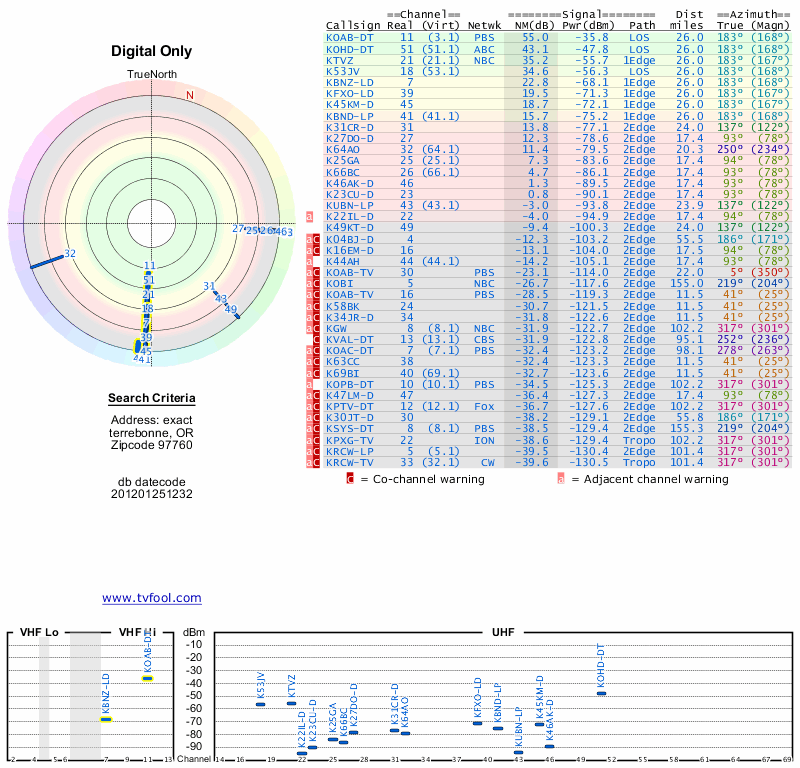Click the UHF chart title
The image size is (800, 768).
(503, 632)
